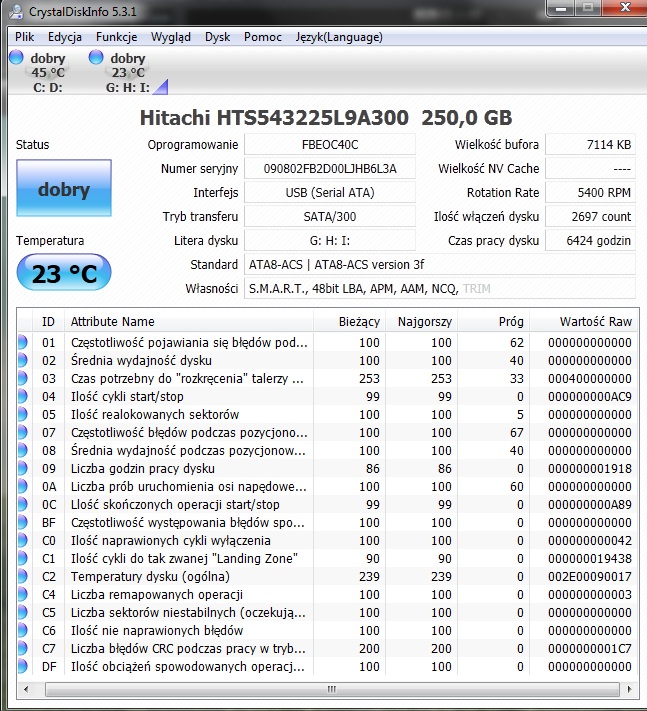Click status icon for attribute 08

pyautogui.click(x=23, y=450)
